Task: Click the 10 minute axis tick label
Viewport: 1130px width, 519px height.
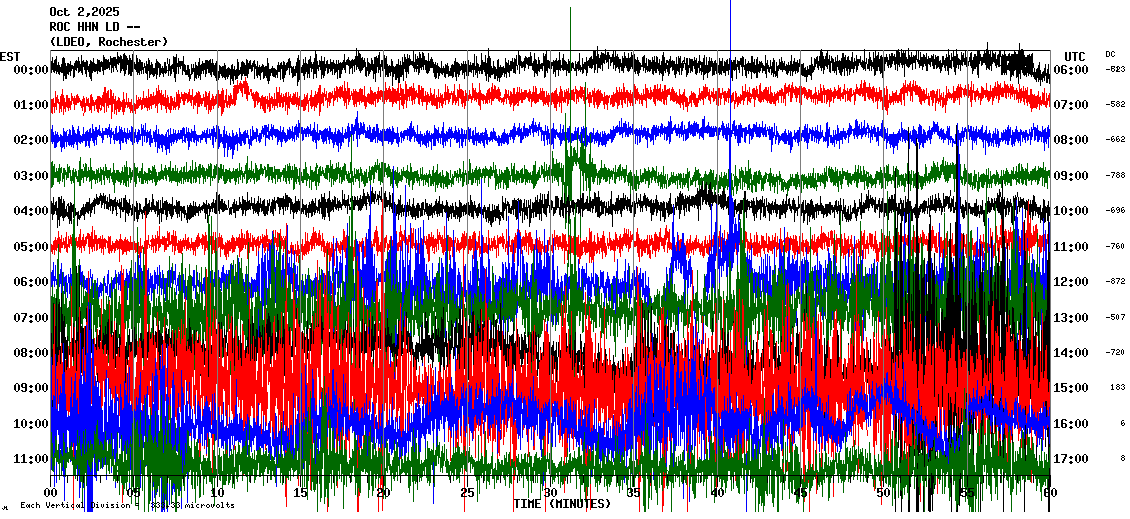Action: 217,493
